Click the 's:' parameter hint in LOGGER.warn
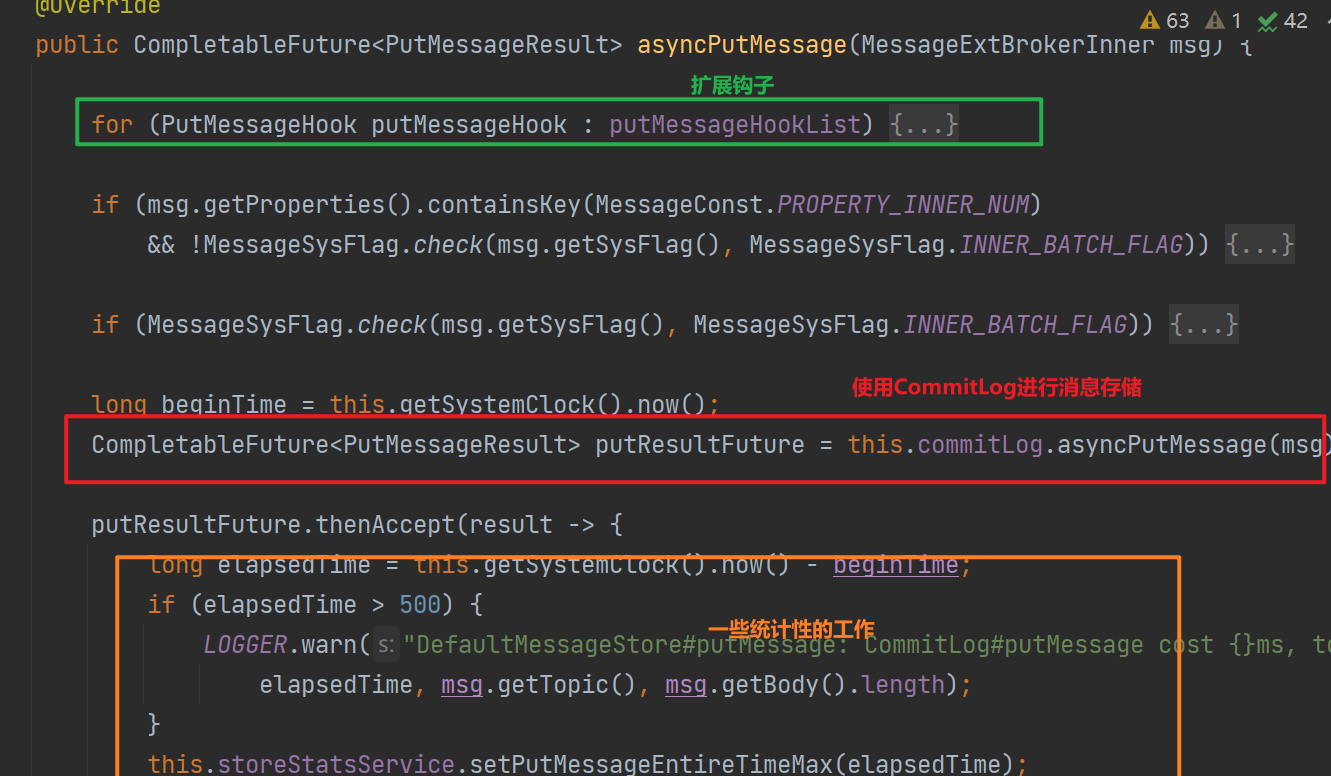Viewport: 1331px width, 776px height. [386, 645]
